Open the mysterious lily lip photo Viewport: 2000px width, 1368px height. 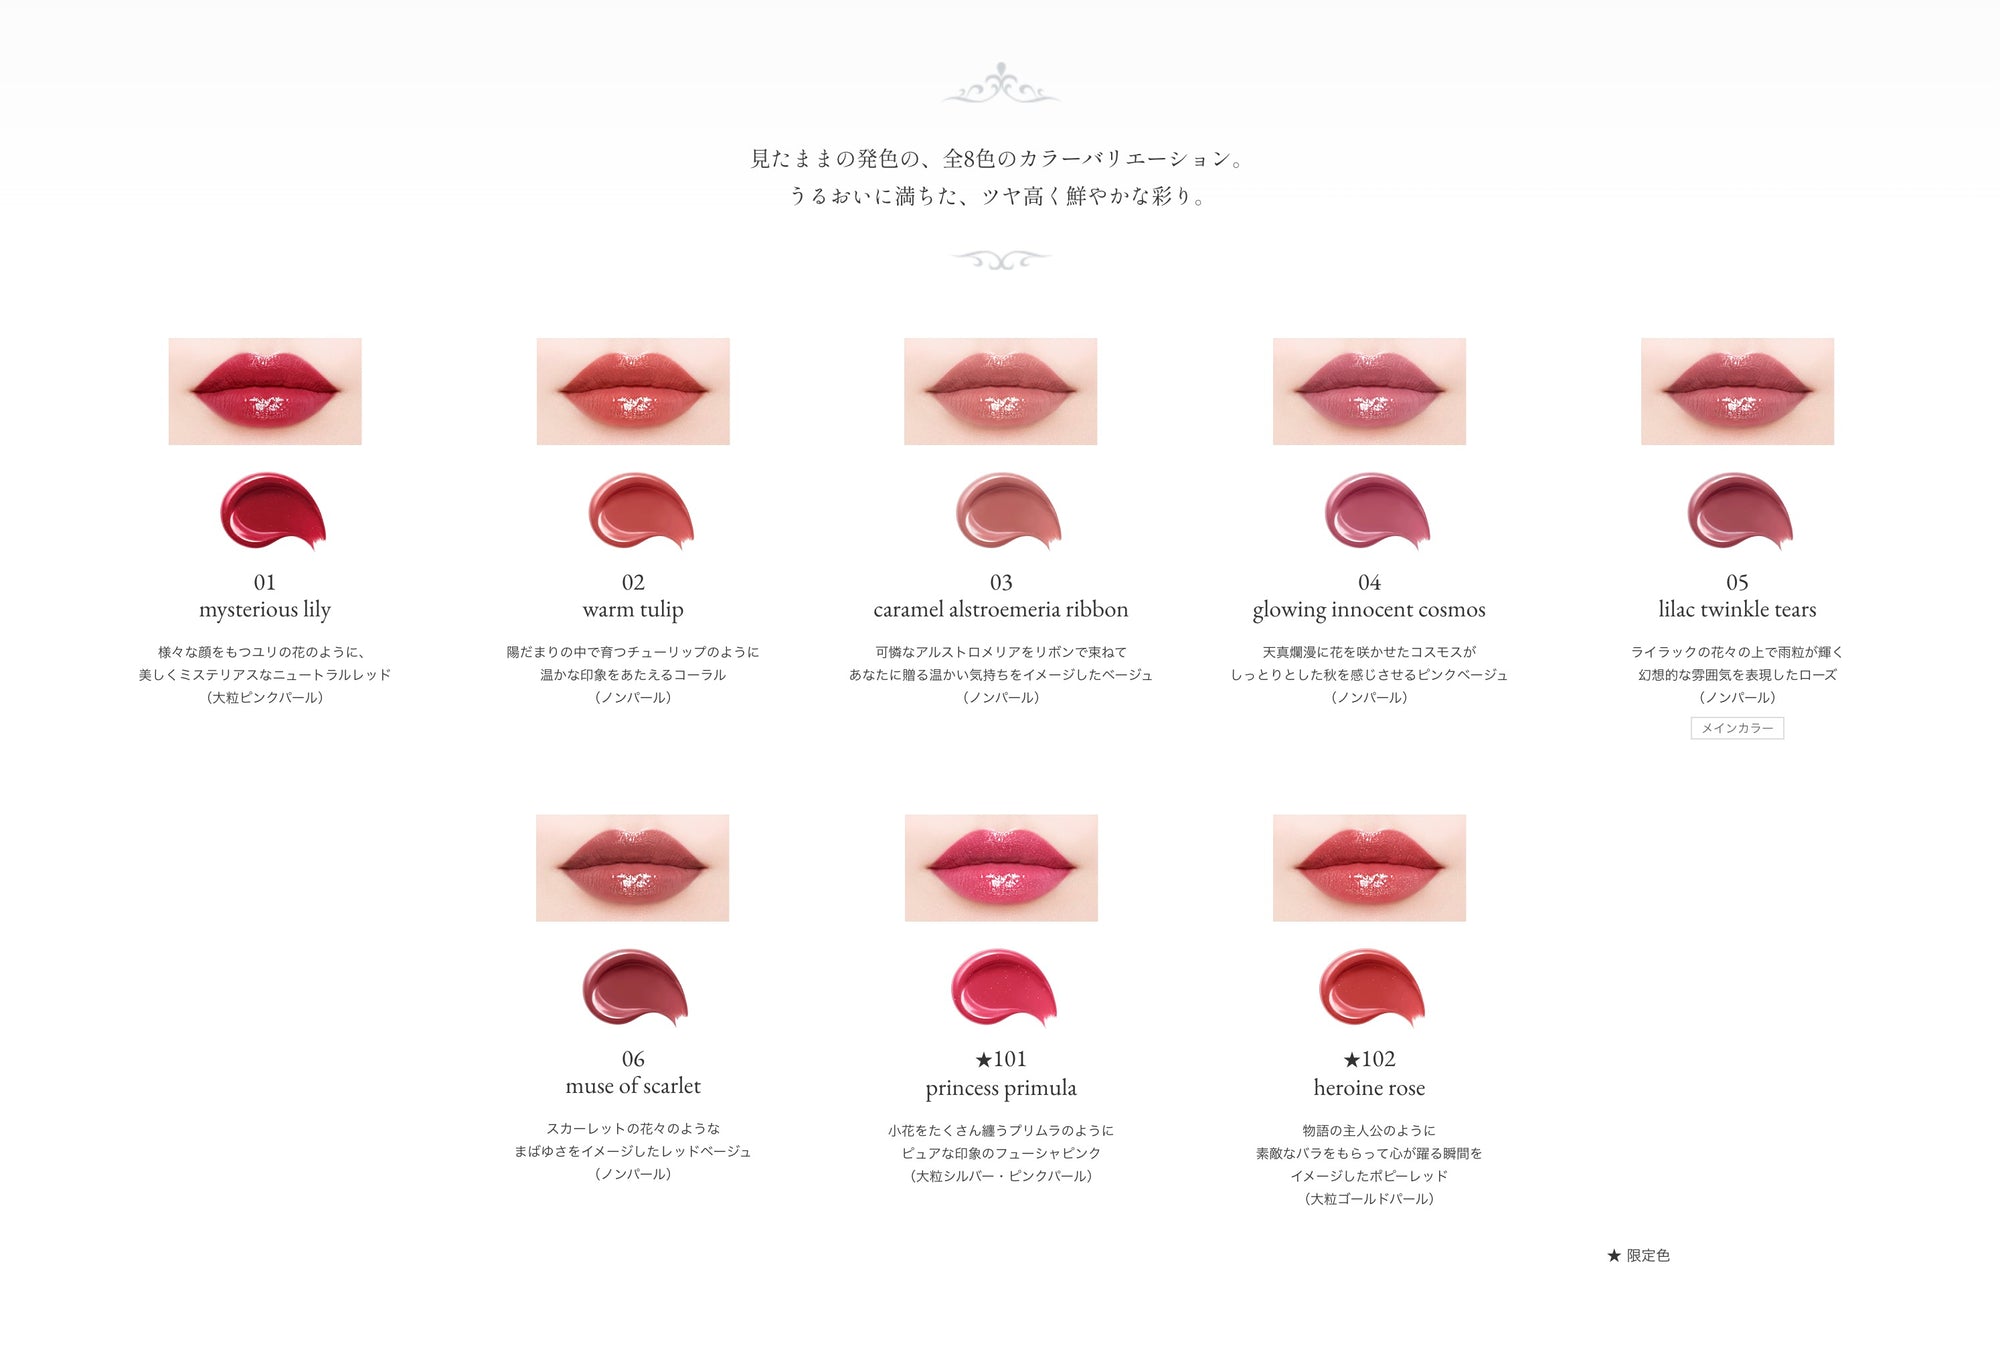(x=265, y=391)
